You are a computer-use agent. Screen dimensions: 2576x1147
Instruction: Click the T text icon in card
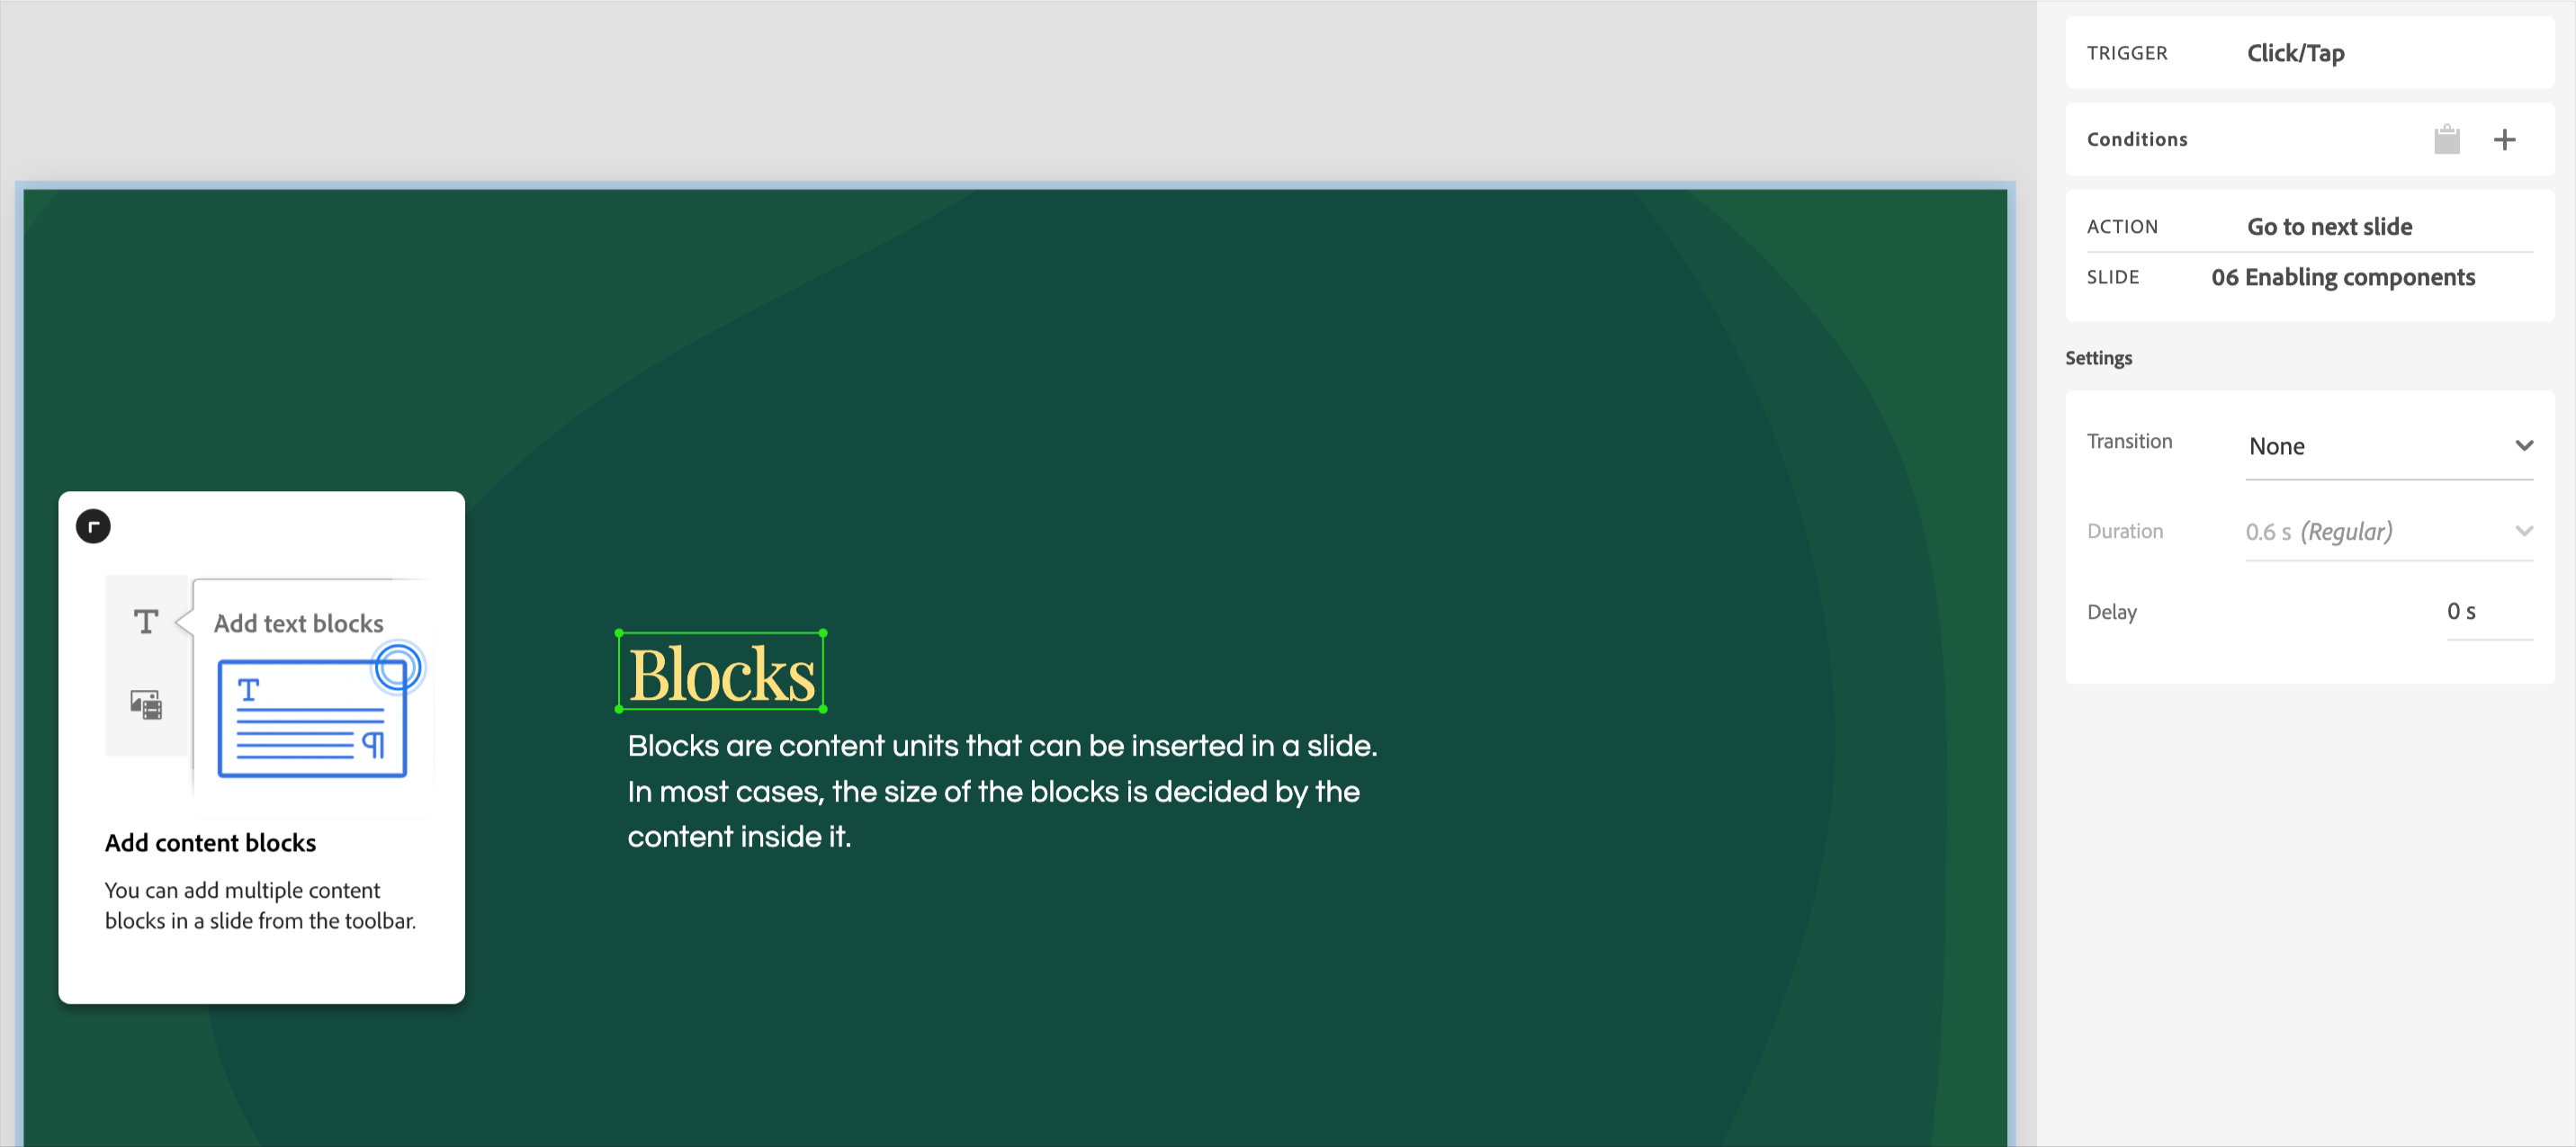[146, 622]
